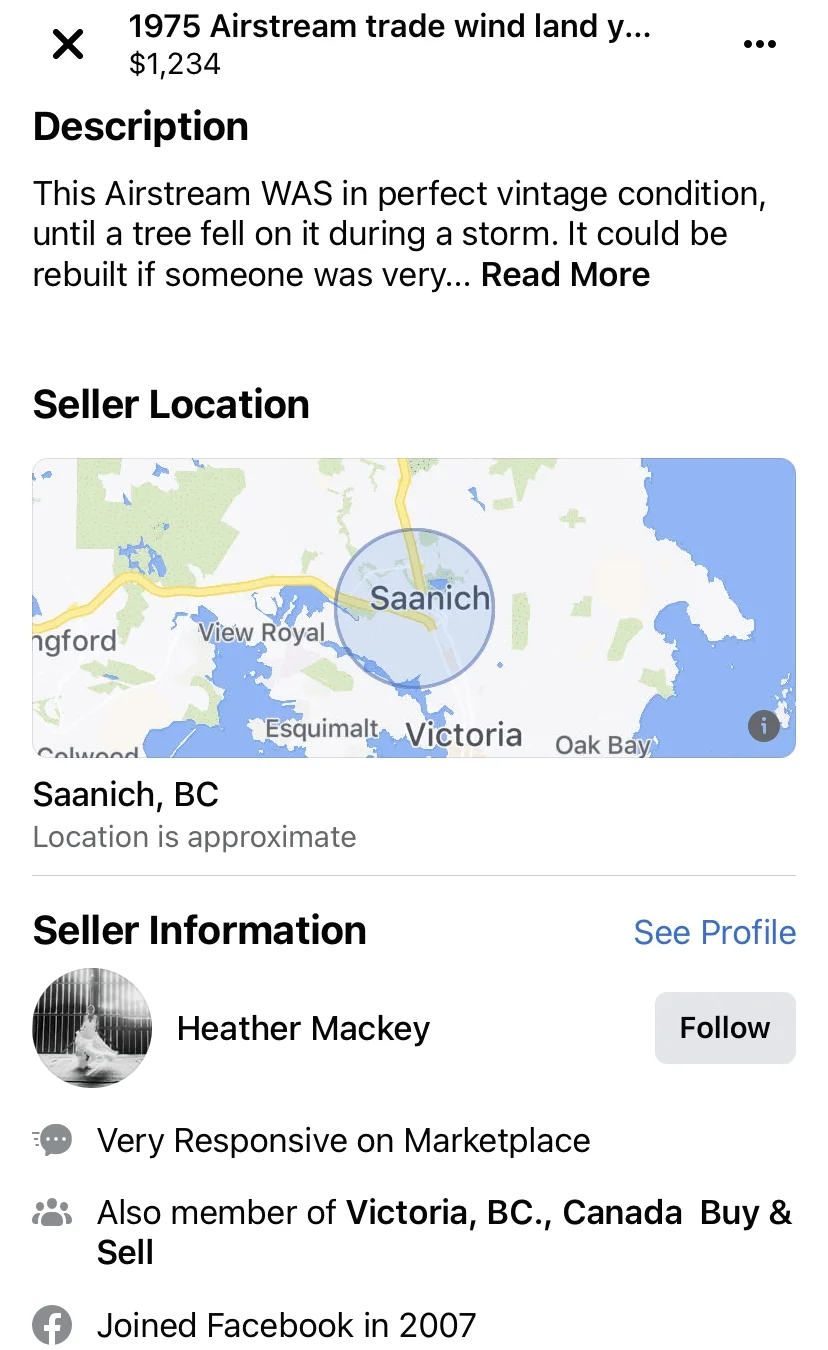Tap the $1,234 price in header
The height and width of the screenshot is (1350, 828).
(x=175, y=65)
